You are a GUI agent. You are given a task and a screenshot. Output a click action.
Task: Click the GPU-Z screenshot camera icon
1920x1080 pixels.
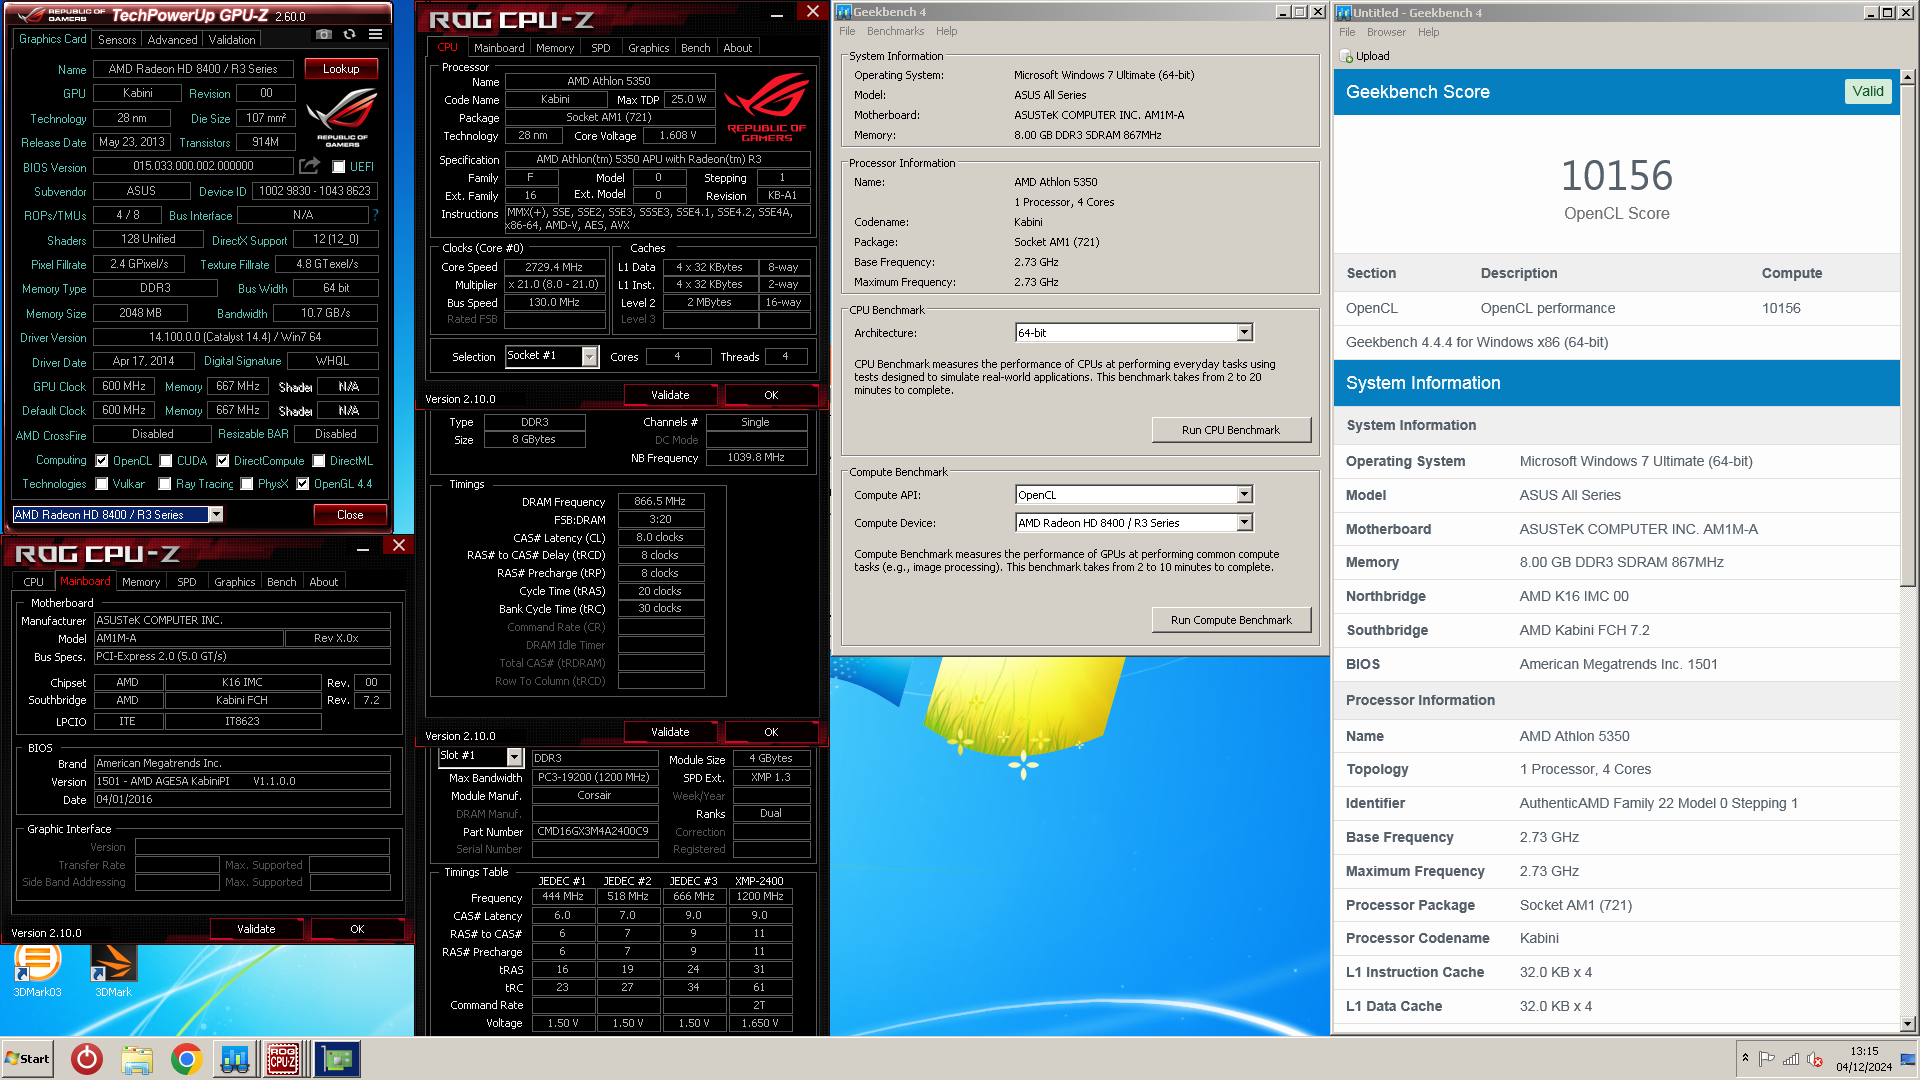coord(324,34)
